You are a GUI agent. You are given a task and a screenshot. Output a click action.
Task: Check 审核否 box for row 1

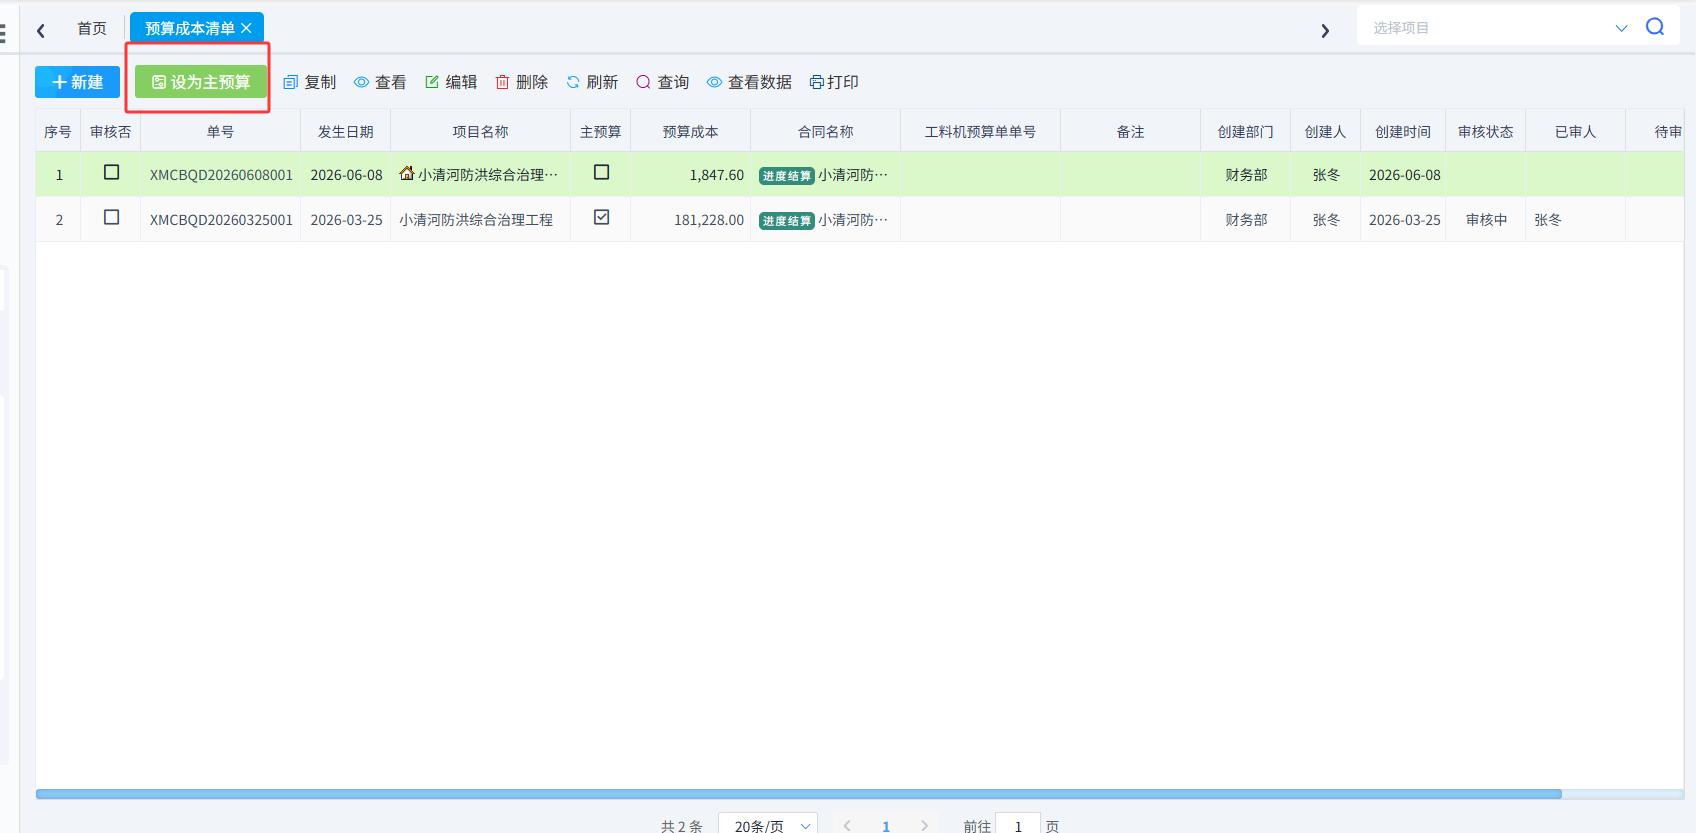coord(111,172)
